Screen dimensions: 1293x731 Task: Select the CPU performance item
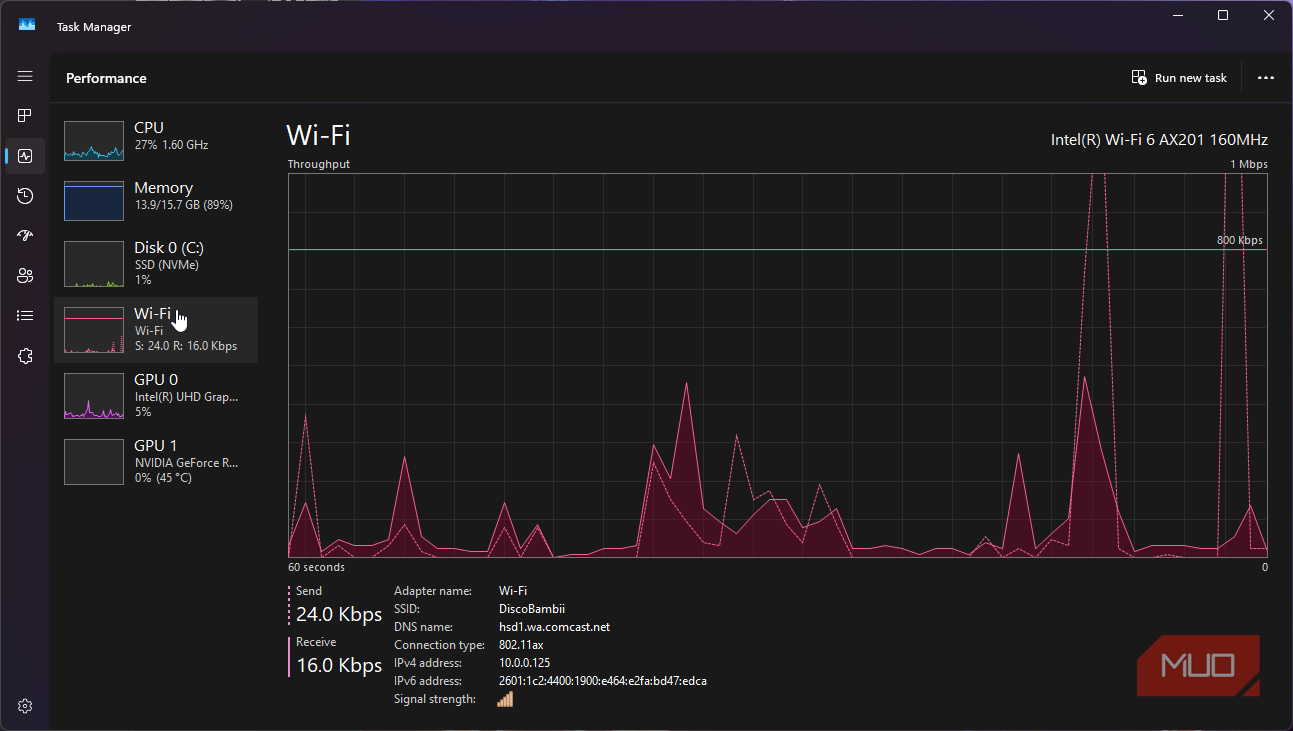coord(156,140)
